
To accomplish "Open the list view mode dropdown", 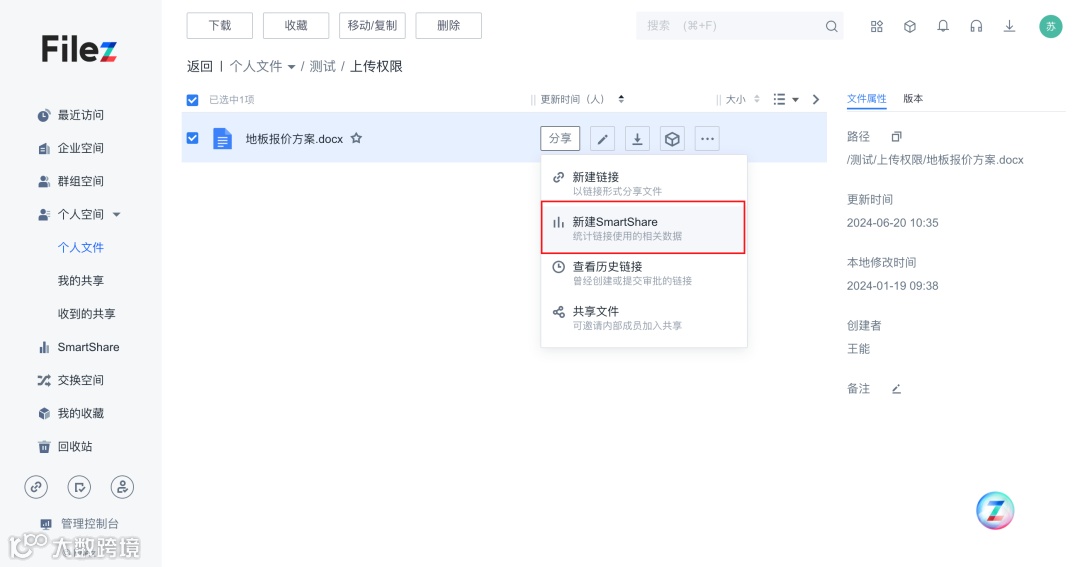I will (785, 99).
